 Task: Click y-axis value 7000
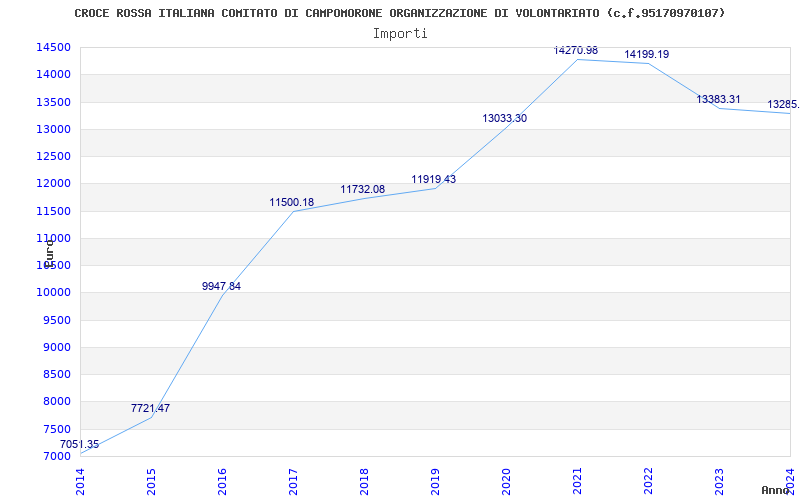(56, 456)
